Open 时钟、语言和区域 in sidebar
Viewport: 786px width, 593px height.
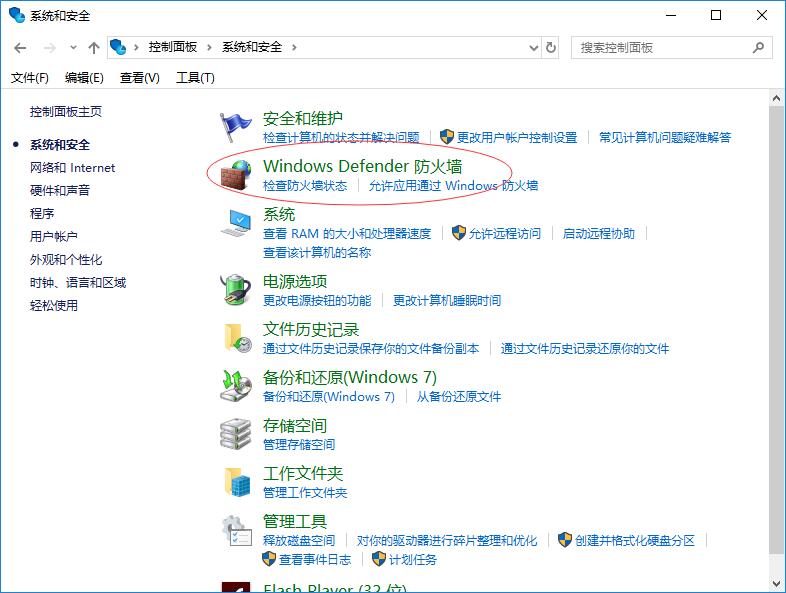pyautogui.click(x=78, y=283)
